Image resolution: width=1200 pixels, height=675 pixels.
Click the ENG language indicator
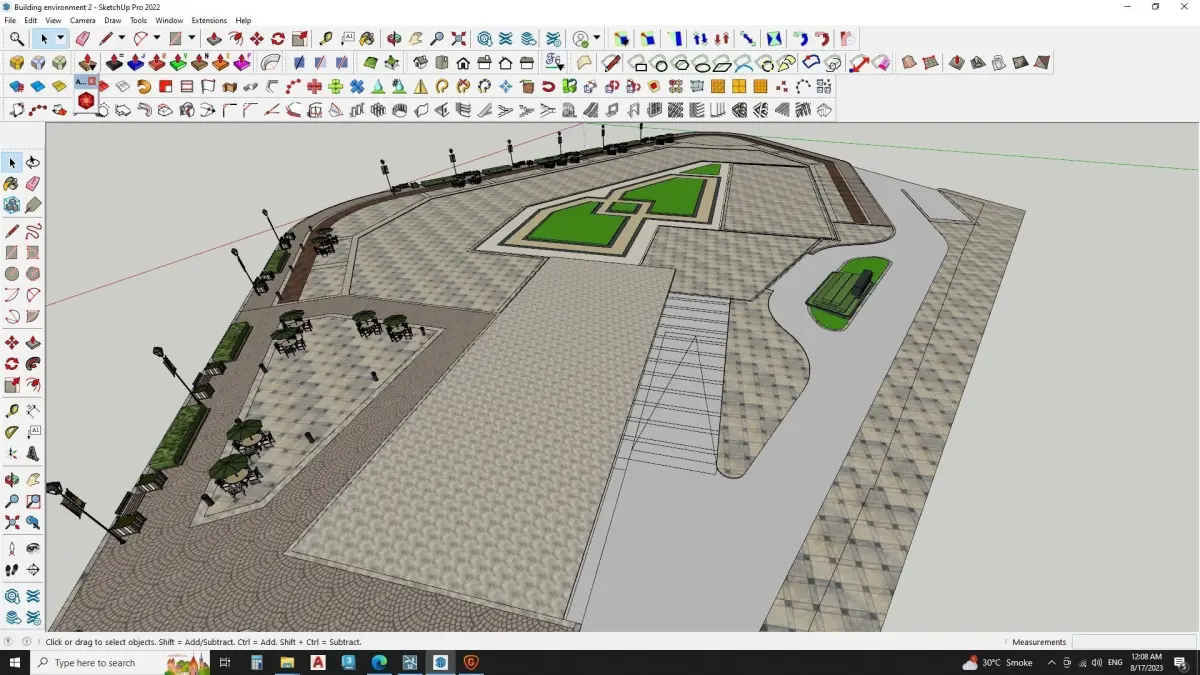(x=1115, y=663)
